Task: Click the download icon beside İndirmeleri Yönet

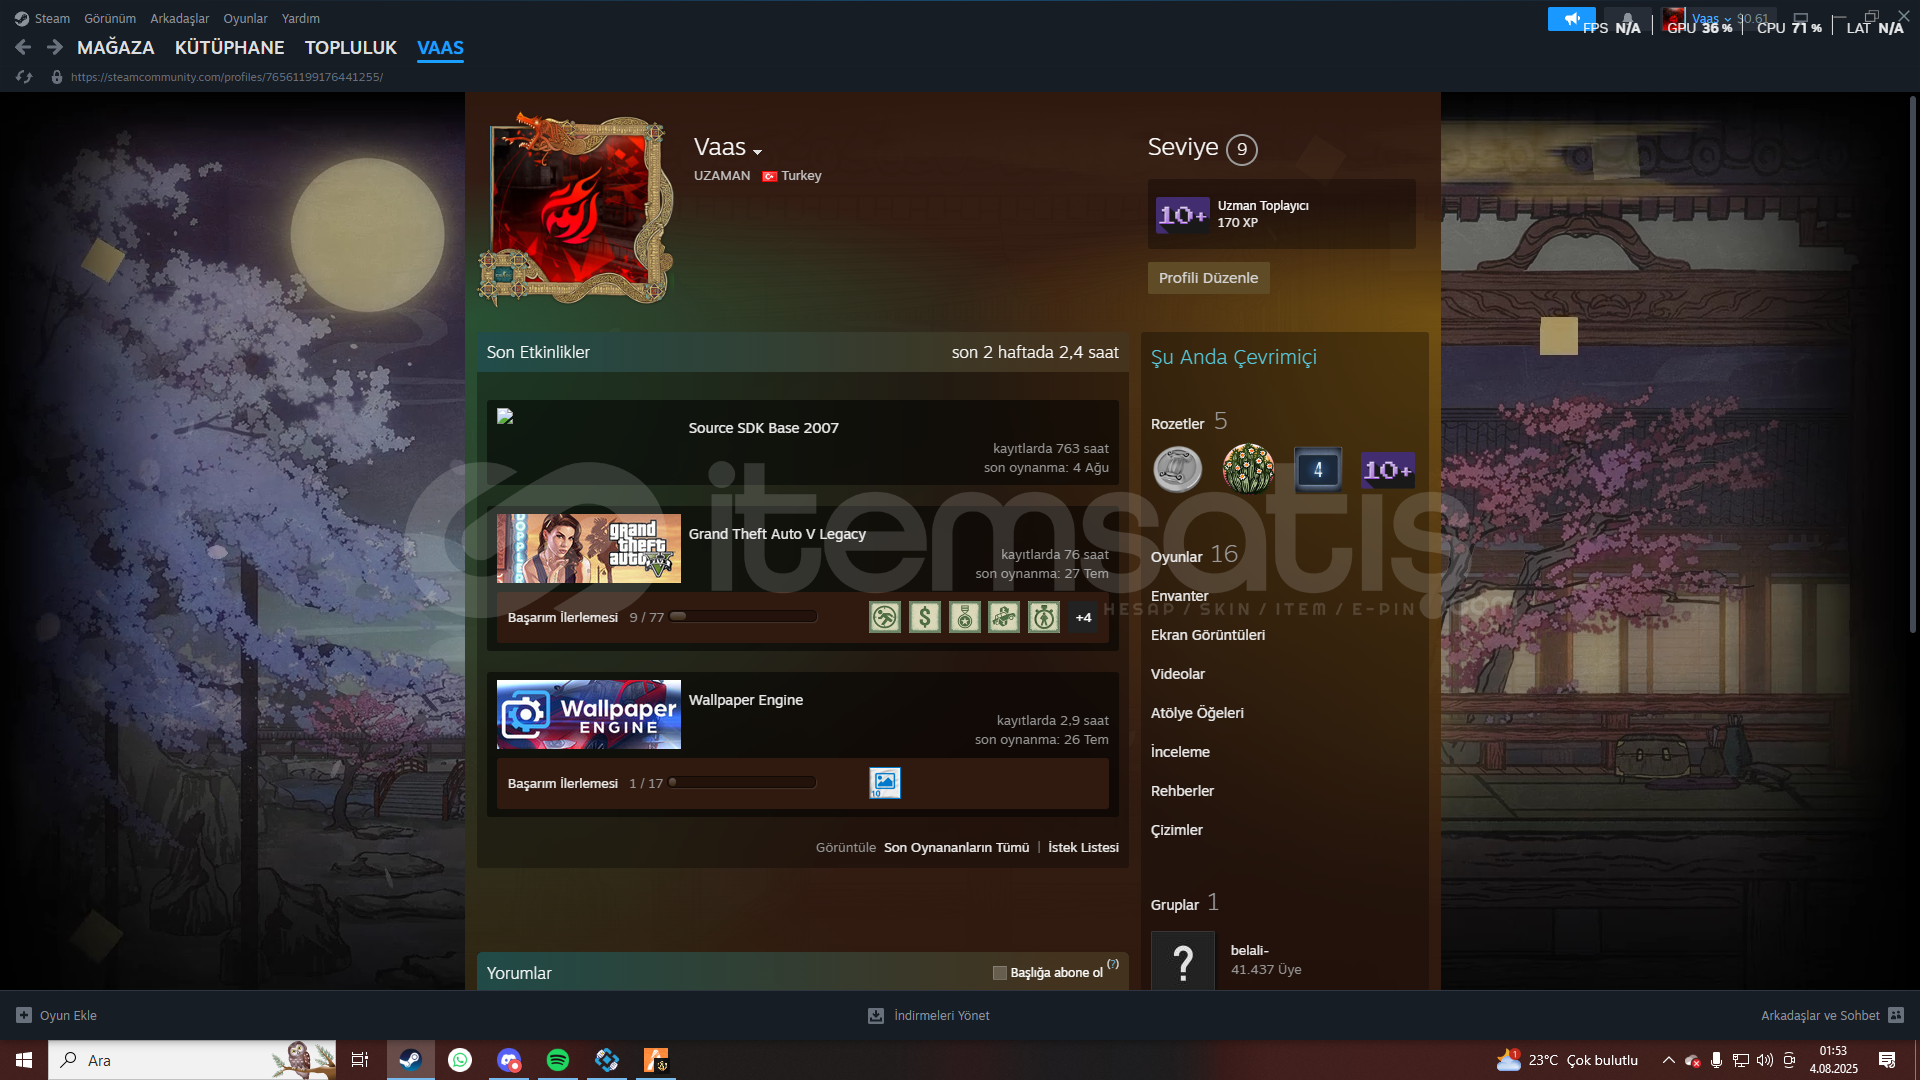Action: coord(876,1015)
